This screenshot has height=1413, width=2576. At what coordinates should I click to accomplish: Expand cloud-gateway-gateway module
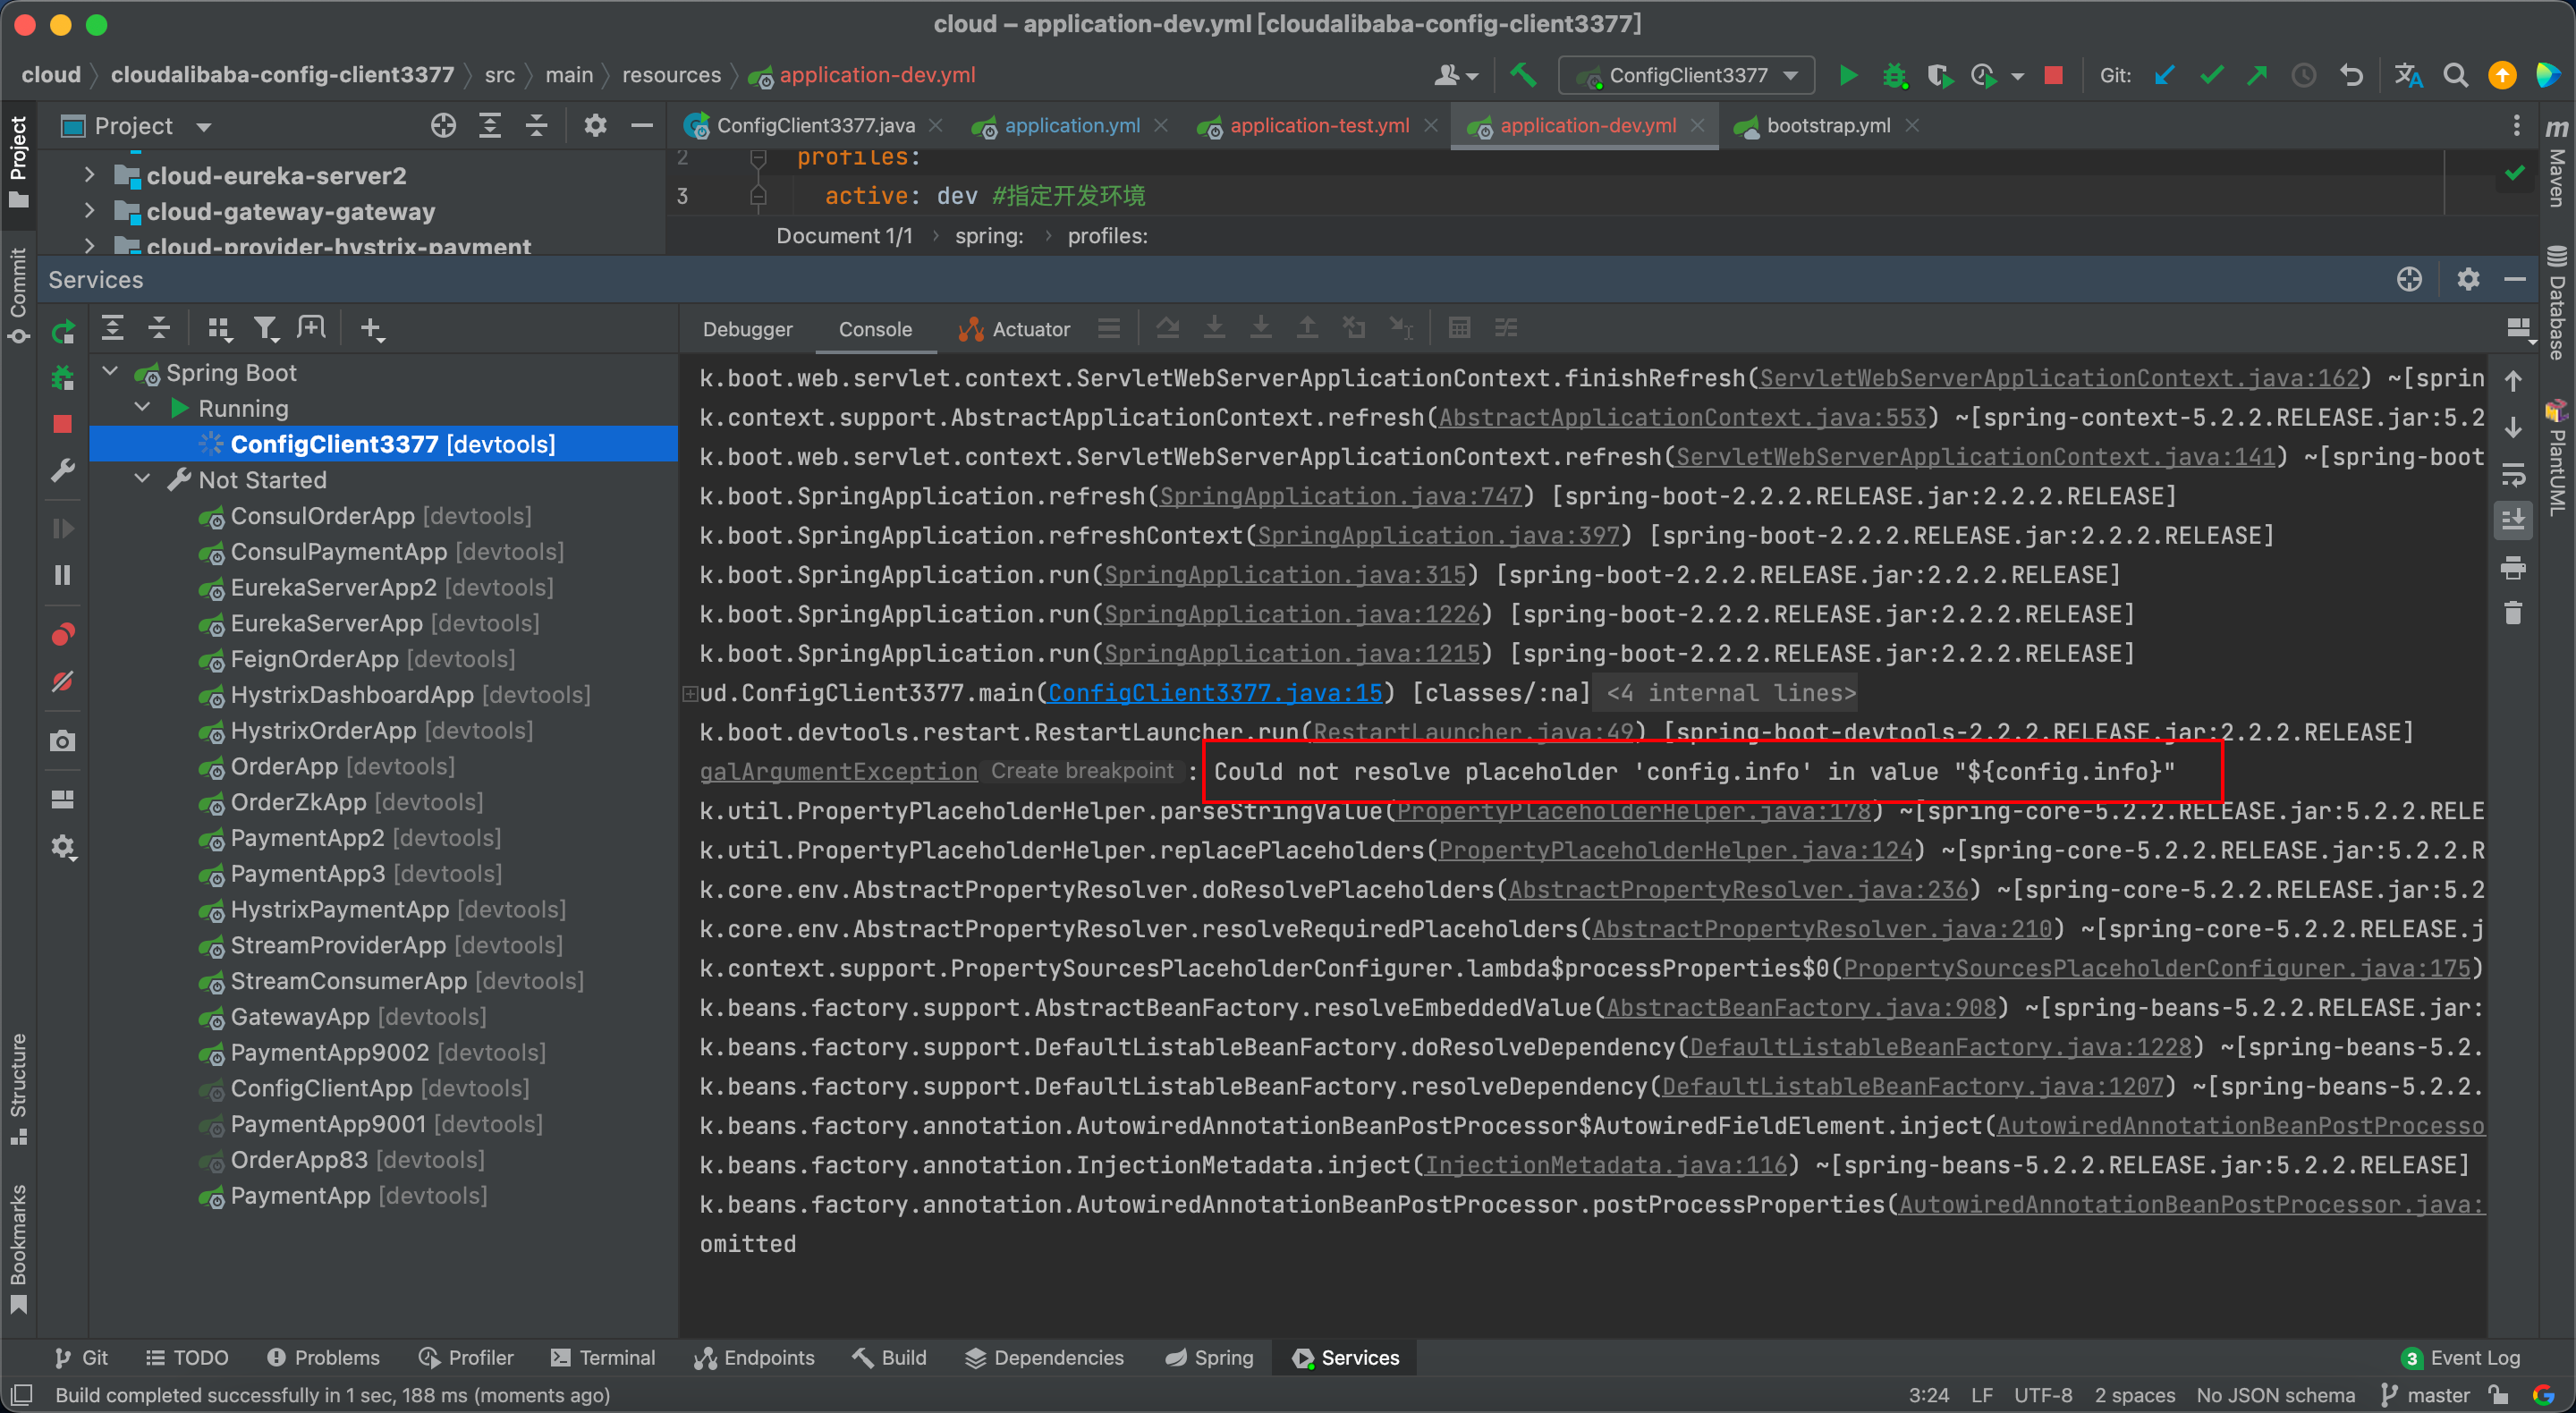(x=90, y=211)
